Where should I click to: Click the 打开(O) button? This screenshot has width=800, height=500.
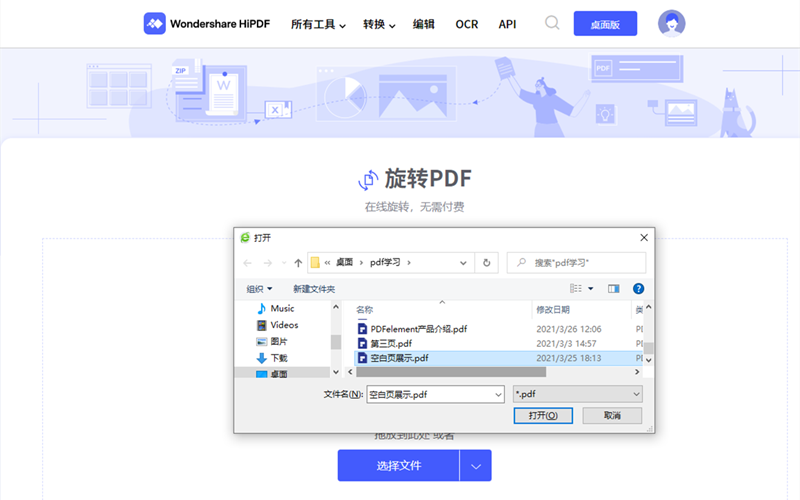coord(543,415)
